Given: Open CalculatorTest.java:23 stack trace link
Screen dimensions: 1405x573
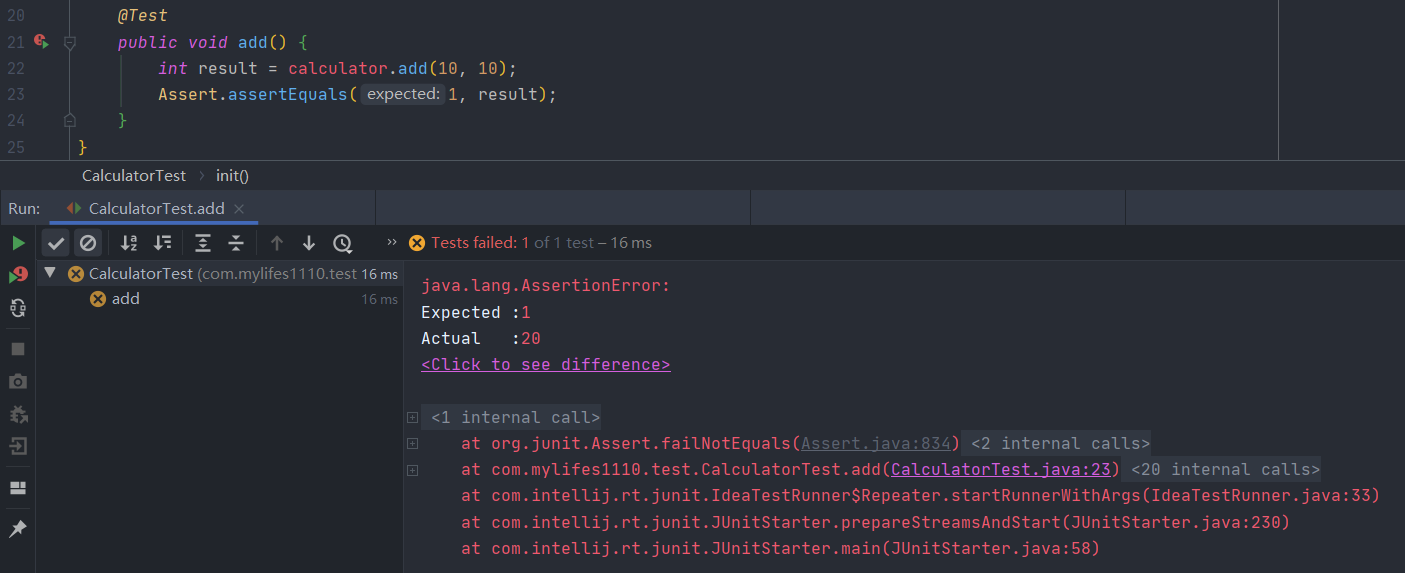Looking at the screenshot, I should 1001,470.
